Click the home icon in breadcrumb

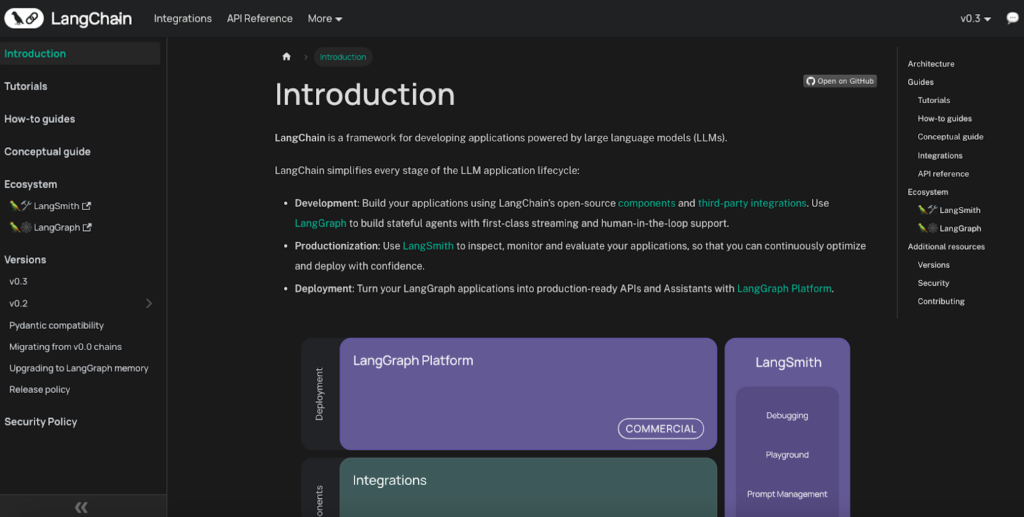click(x=286, y=57)
